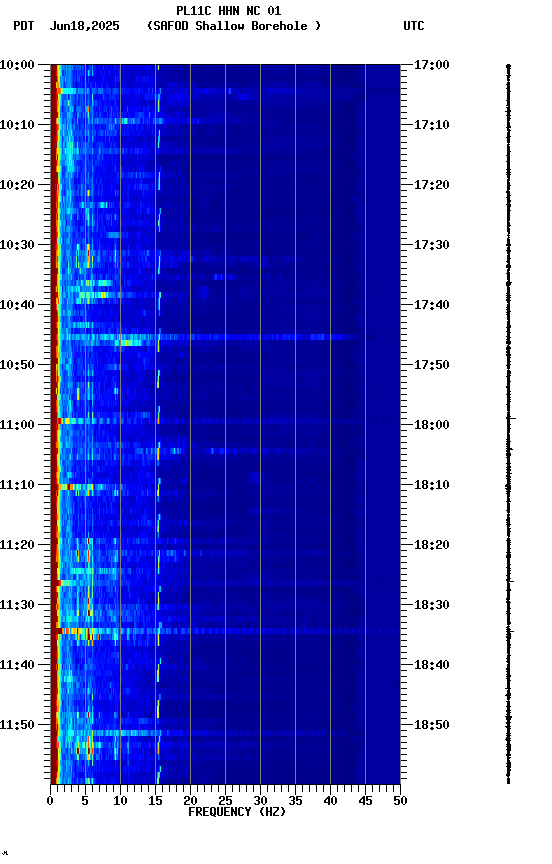
Task: Click the 18:30 UTC time label
Action: 432,605
